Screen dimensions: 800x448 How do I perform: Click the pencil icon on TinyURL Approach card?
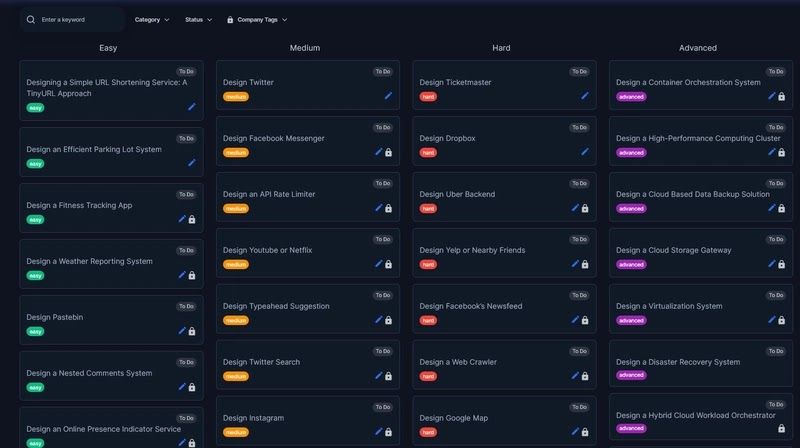(x=191, y=106)
